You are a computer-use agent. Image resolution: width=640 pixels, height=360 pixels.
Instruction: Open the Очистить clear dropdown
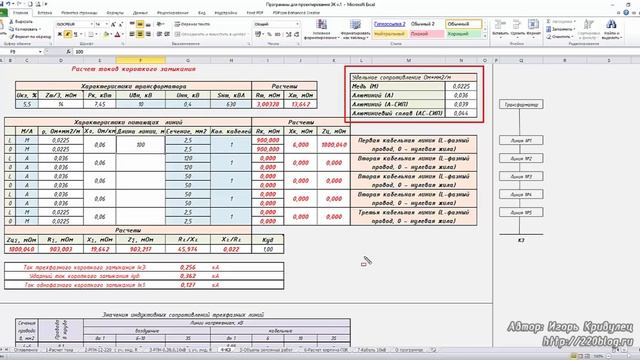tap(559, 37)
